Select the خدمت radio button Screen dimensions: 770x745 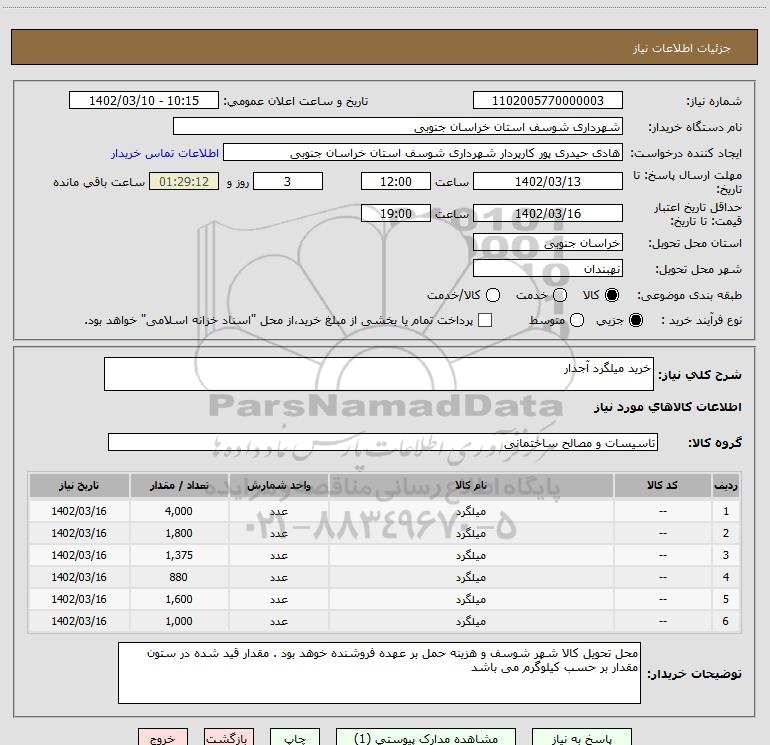[560, 295]
